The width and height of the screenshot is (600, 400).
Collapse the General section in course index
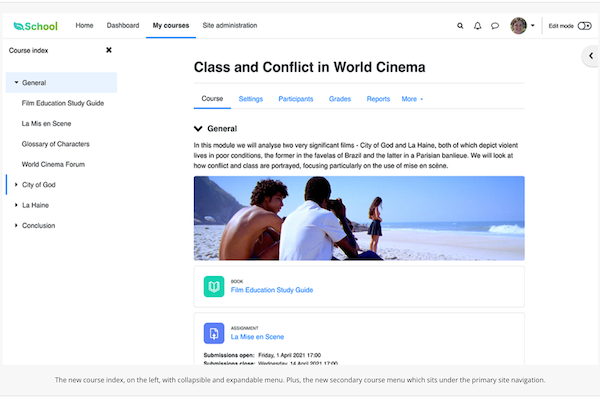[16, 83]
